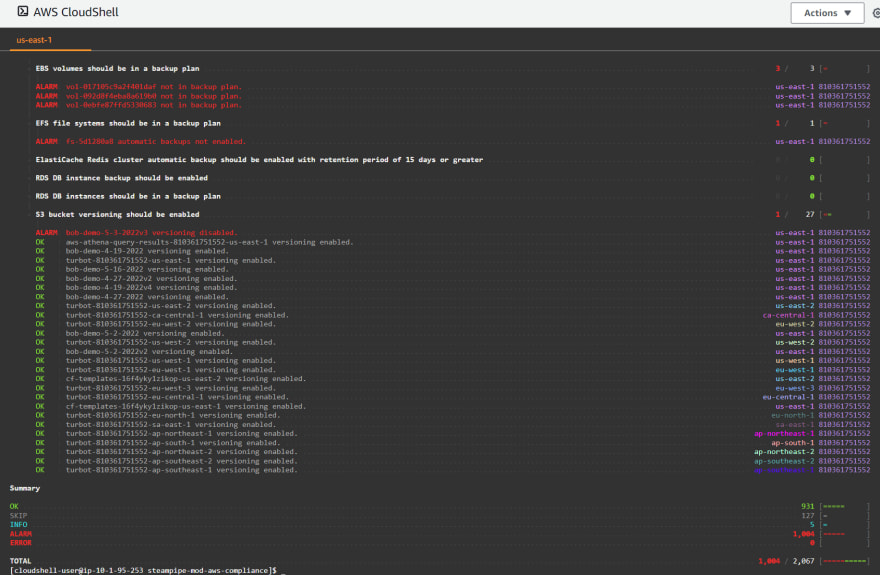Click the ap-south-1 region label

pyautogui.click(x=792, y=443)
